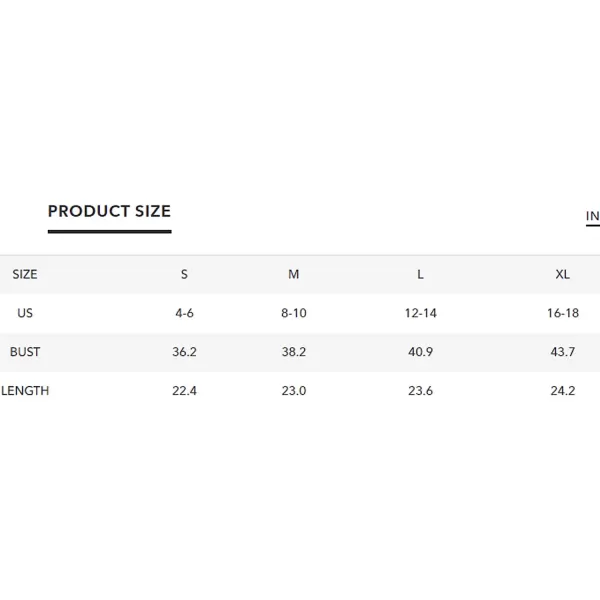Viewport: 600px width, 600px height.
Task: Switch to the IN unit tab
Action: (593, 216)
